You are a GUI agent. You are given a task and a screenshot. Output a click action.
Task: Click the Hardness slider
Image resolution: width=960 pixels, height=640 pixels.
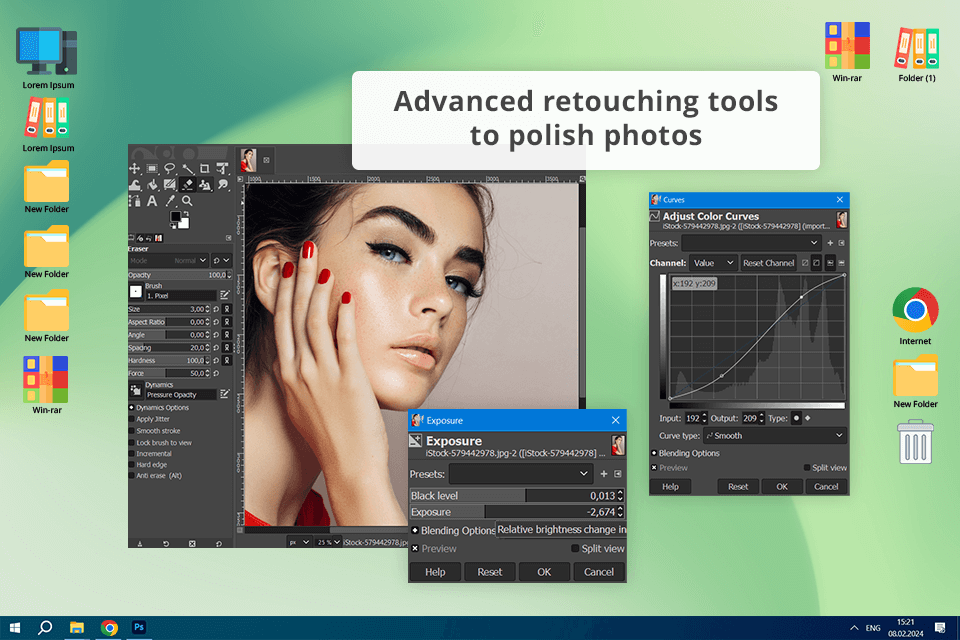pos(169,360)
